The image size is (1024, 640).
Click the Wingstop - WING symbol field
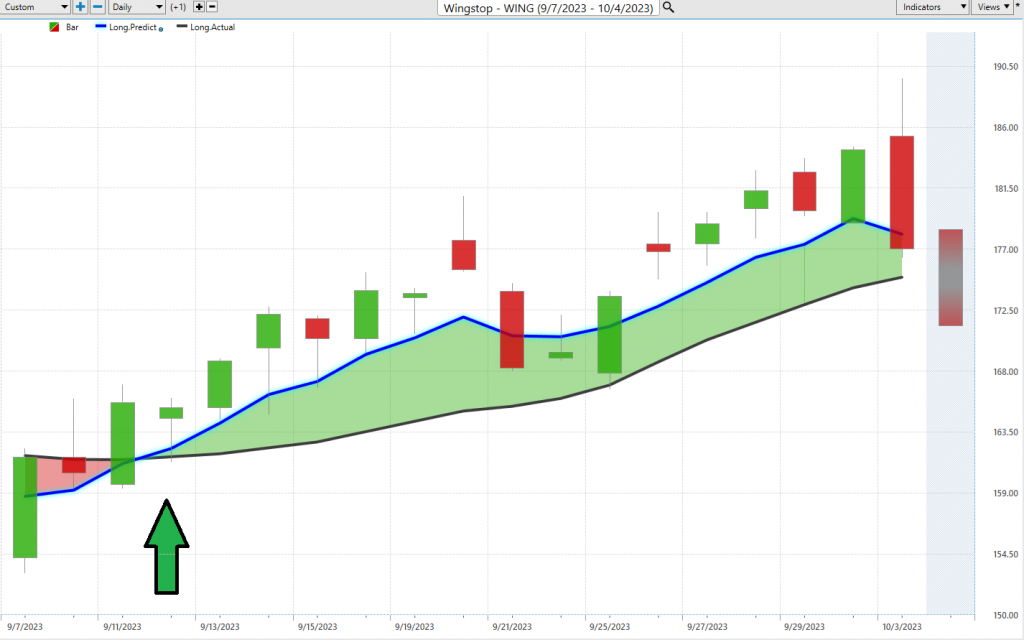point(547,8)
